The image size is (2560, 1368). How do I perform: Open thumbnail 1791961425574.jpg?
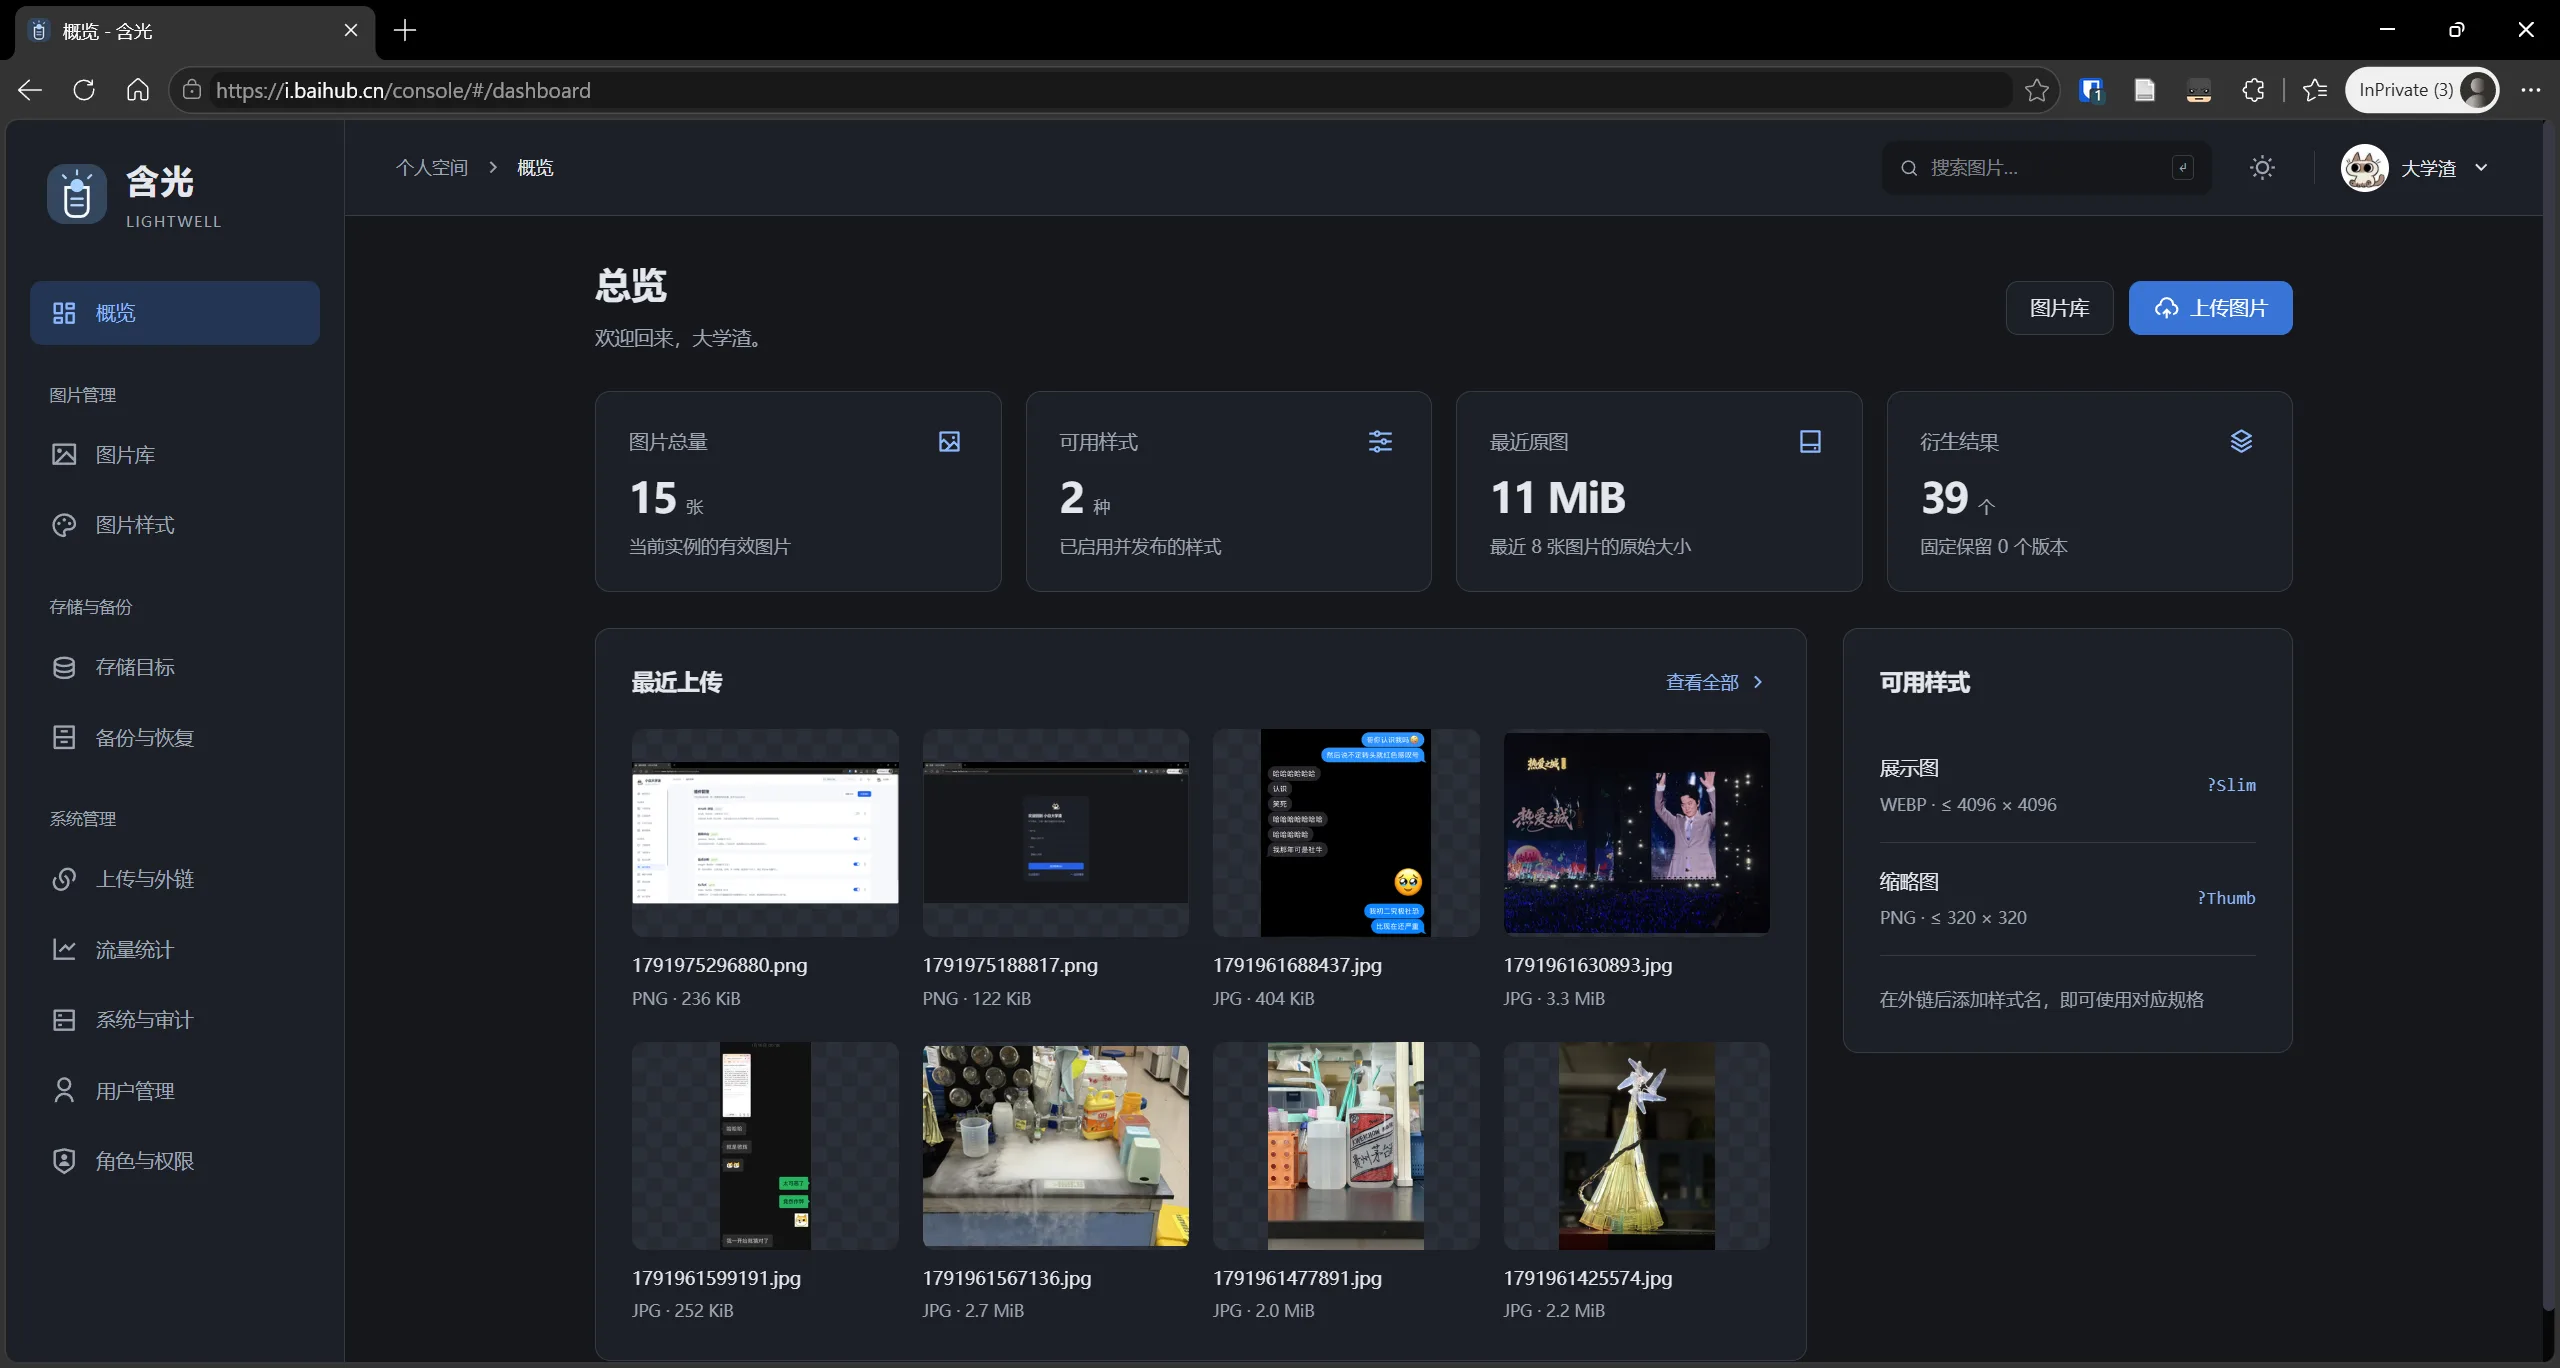coord(1636,1146)
